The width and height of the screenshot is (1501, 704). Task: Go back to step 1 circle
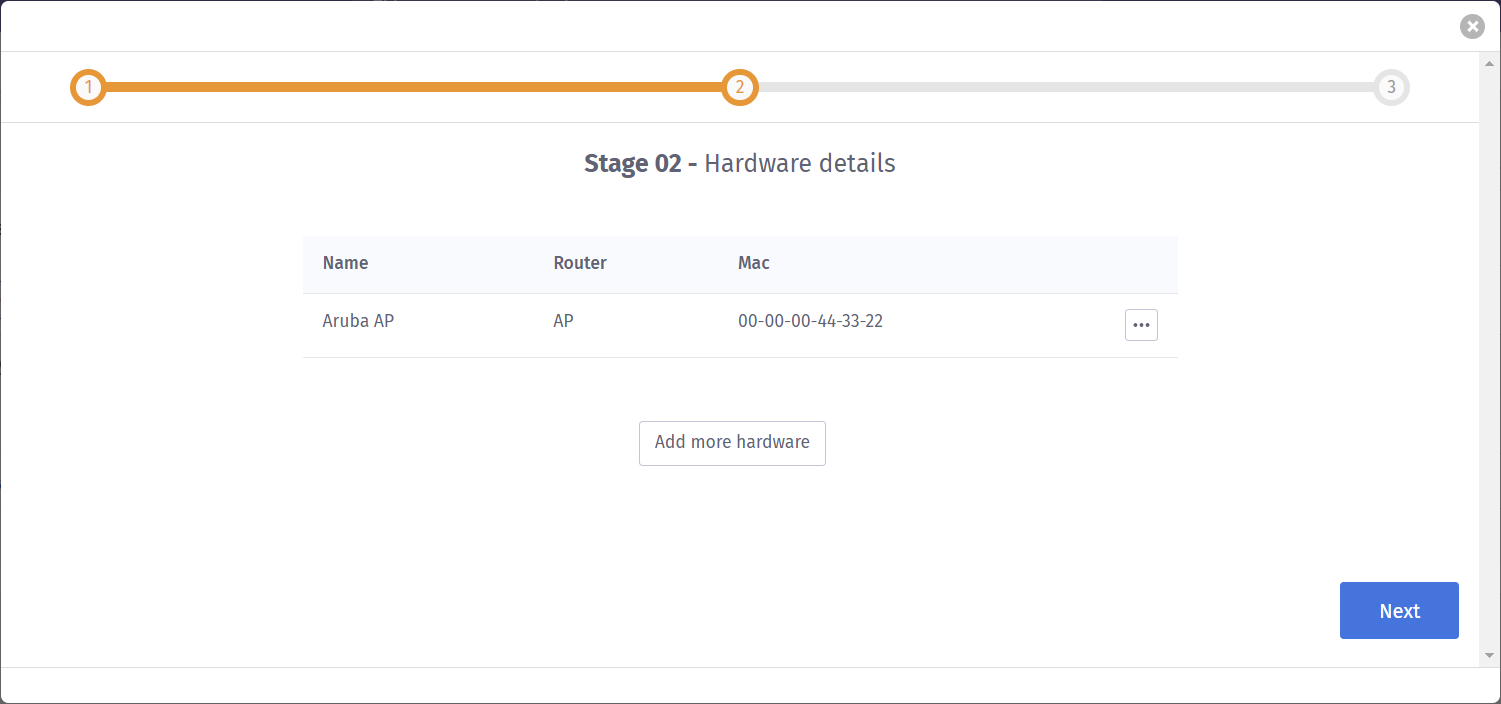(88, 88)
